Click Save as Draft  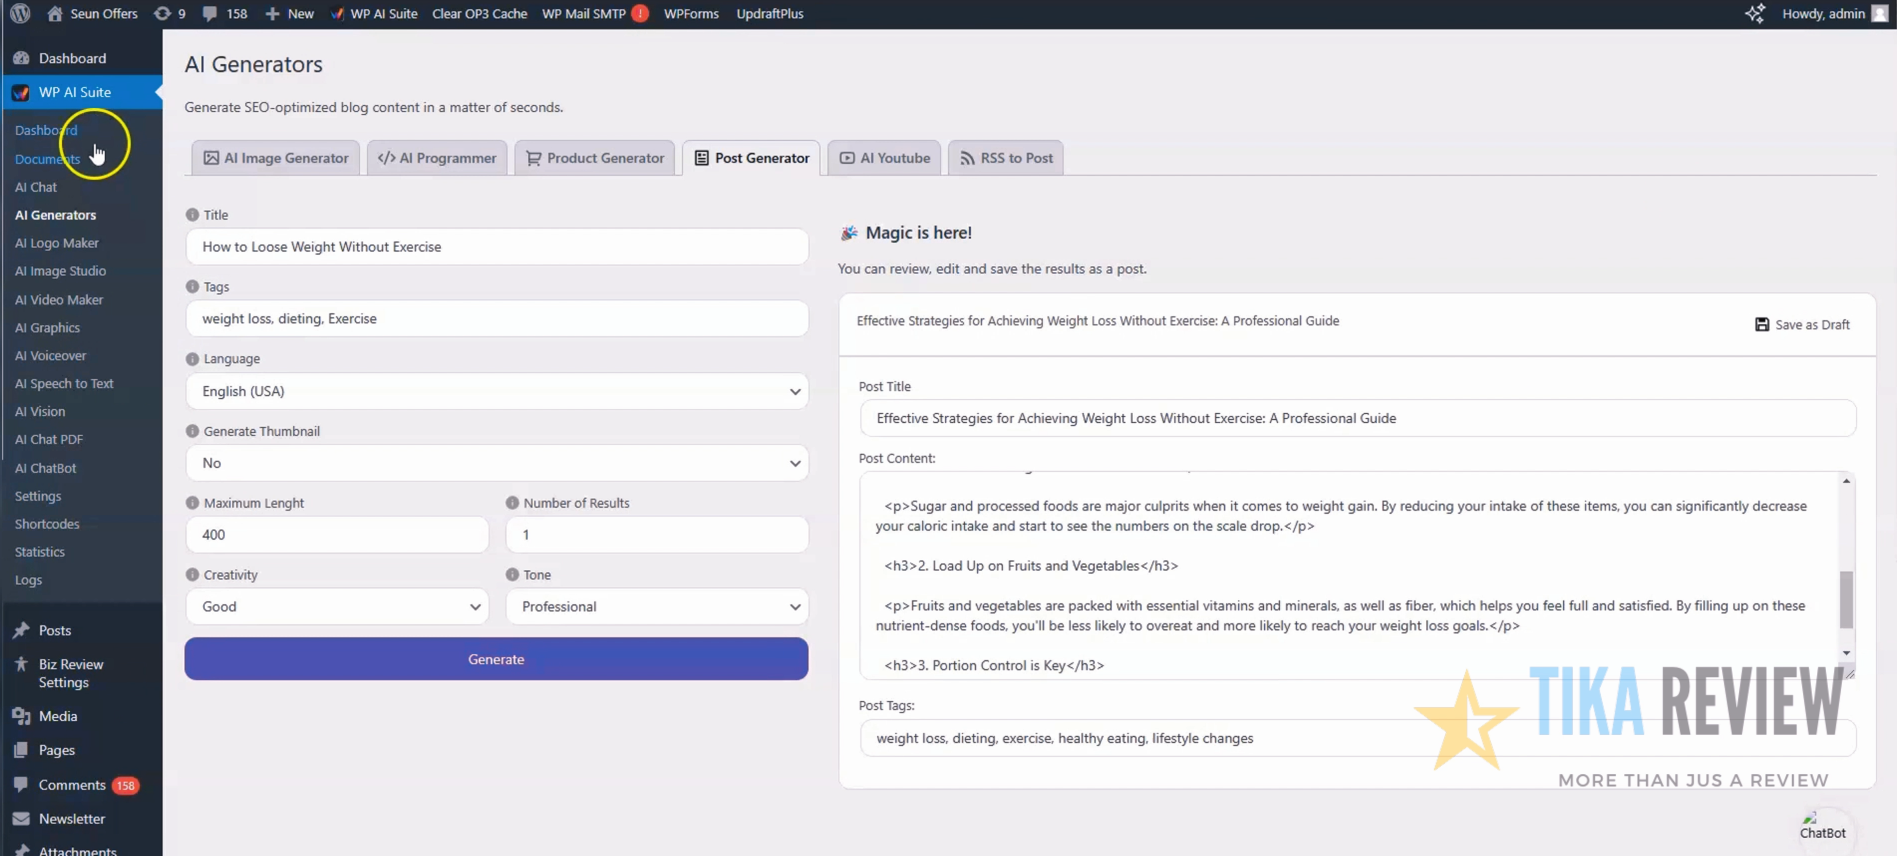pos(1803,325)
